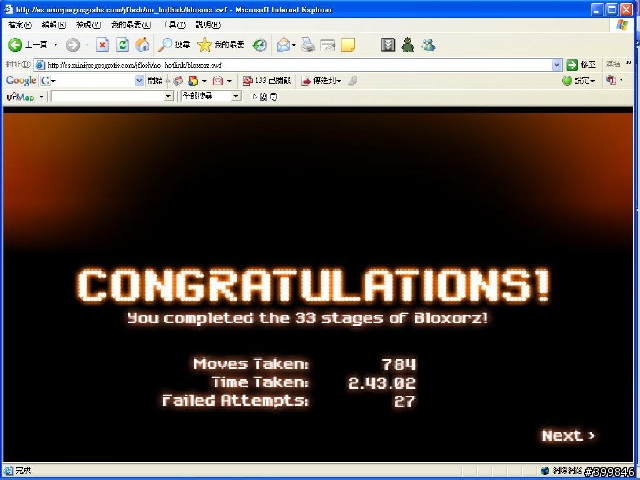Click the time value 2.43.02
The height and width of the screenshot is (480, 640).
(382, 383)
